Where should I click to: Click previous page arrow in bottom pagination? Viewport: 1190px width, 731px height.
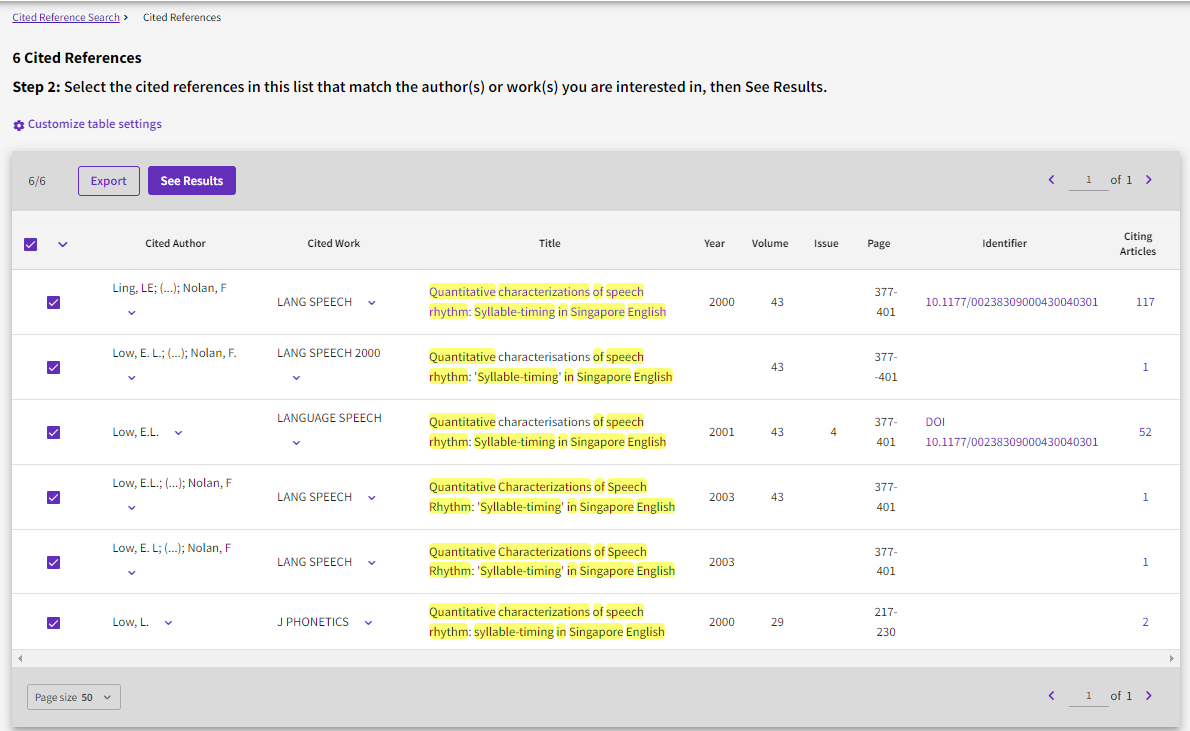click(1051, 696)
